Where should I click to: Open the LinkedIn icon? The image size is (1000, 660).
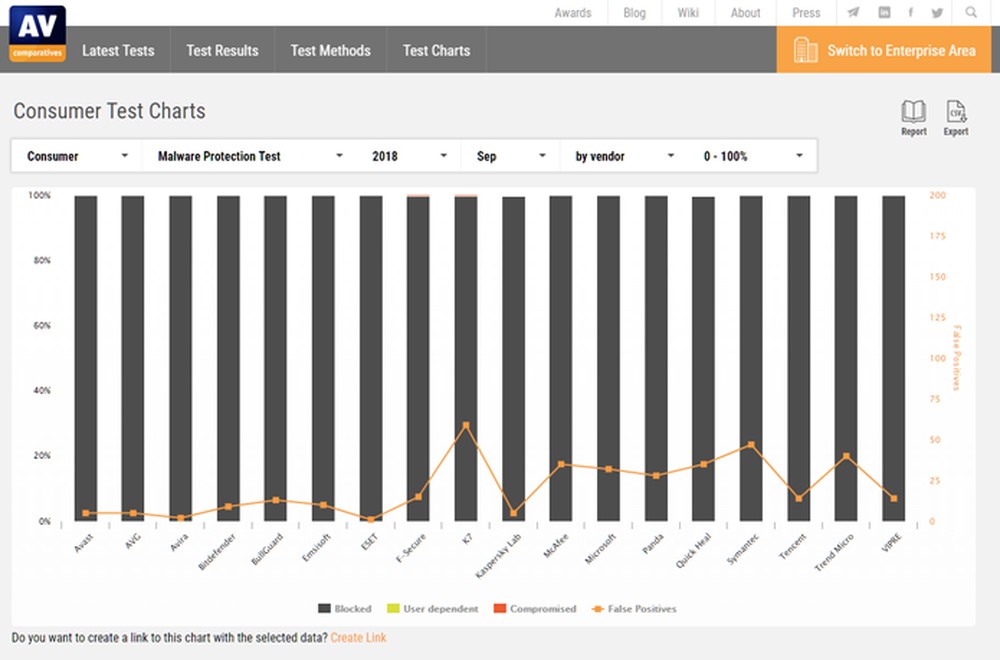pyautogui.click(x=884, y=13)
